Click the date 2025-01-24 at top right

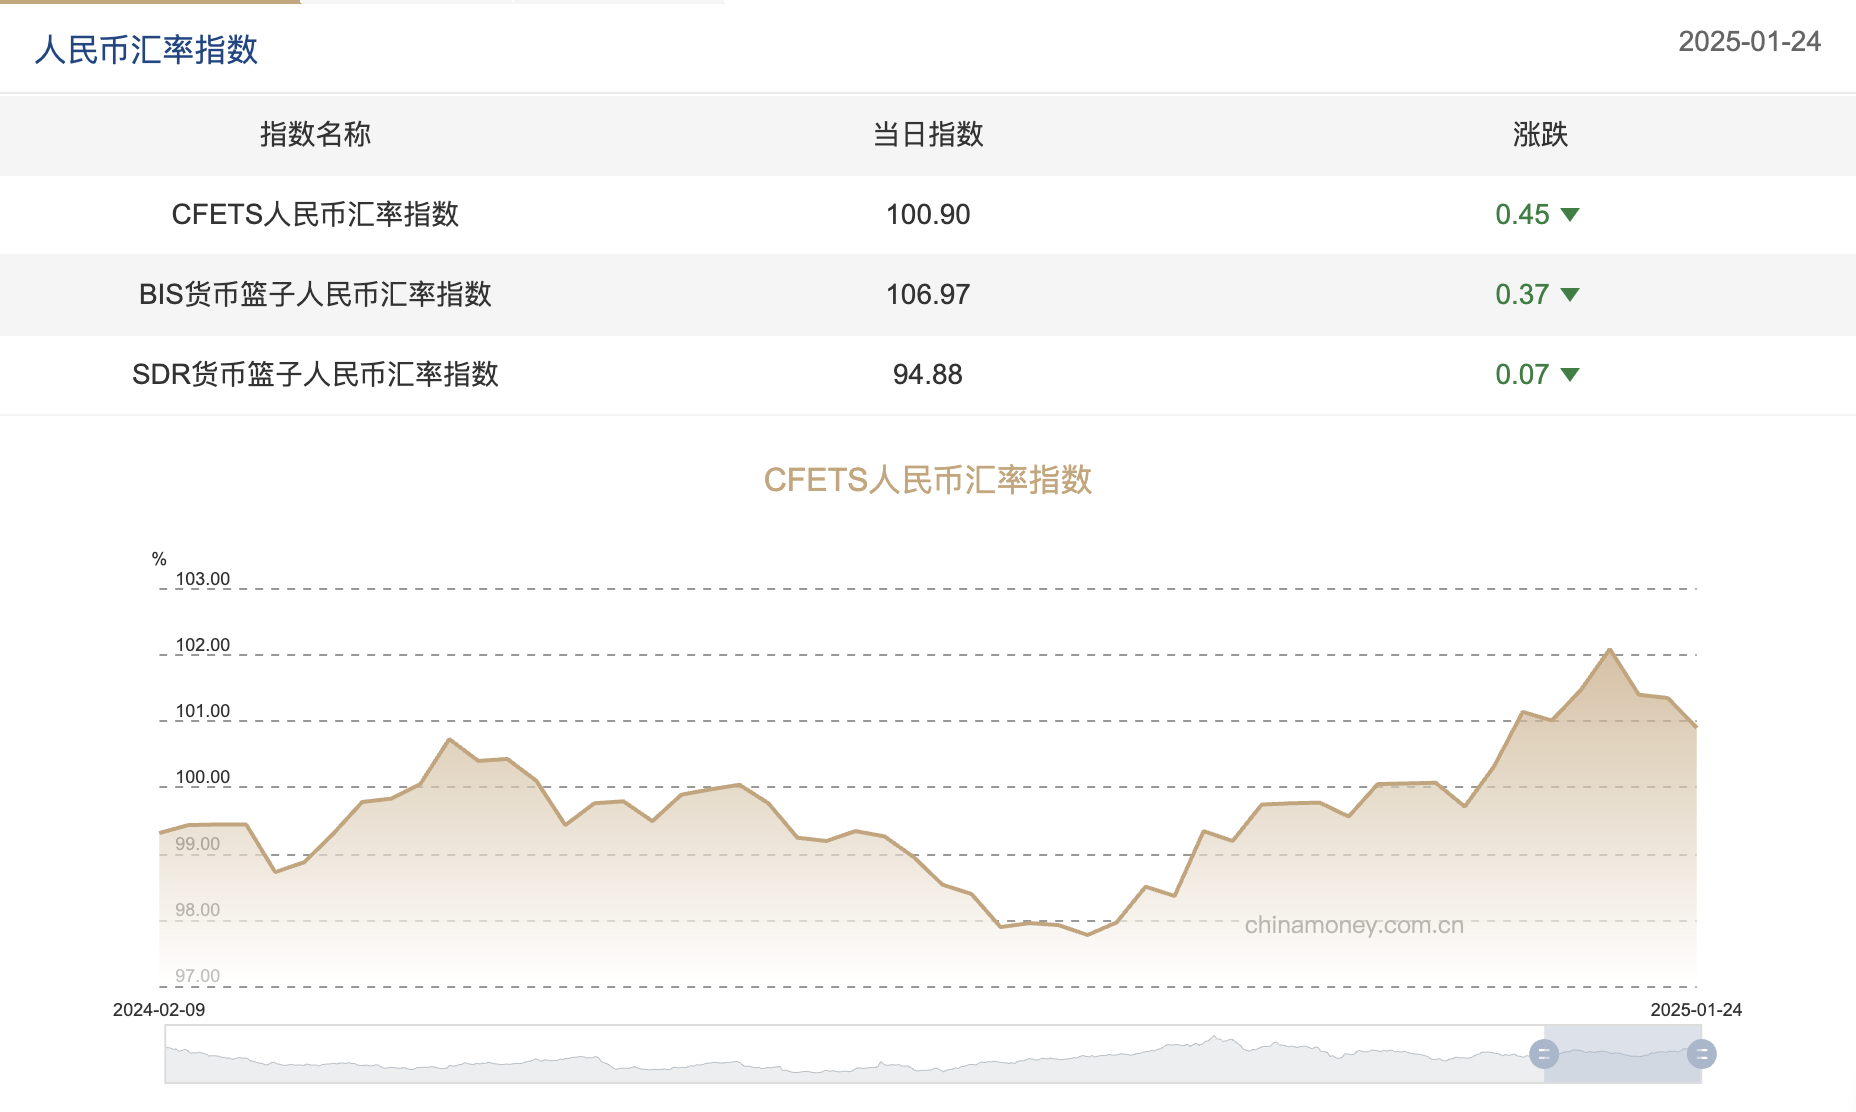point(1749,41)
